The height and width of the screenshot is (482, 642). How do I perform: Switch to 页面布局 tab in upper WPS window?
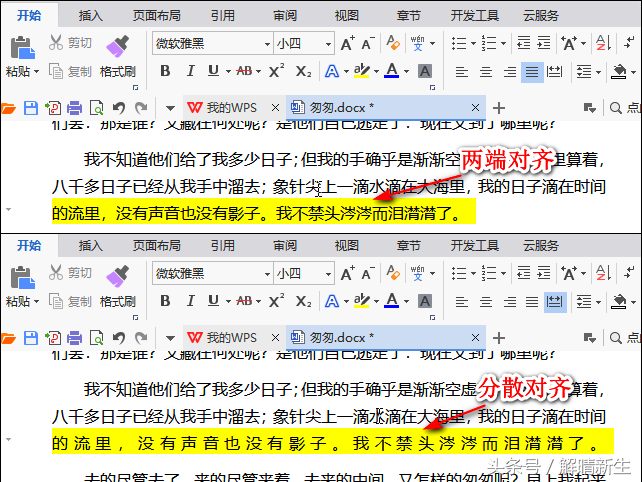(156, 16)
